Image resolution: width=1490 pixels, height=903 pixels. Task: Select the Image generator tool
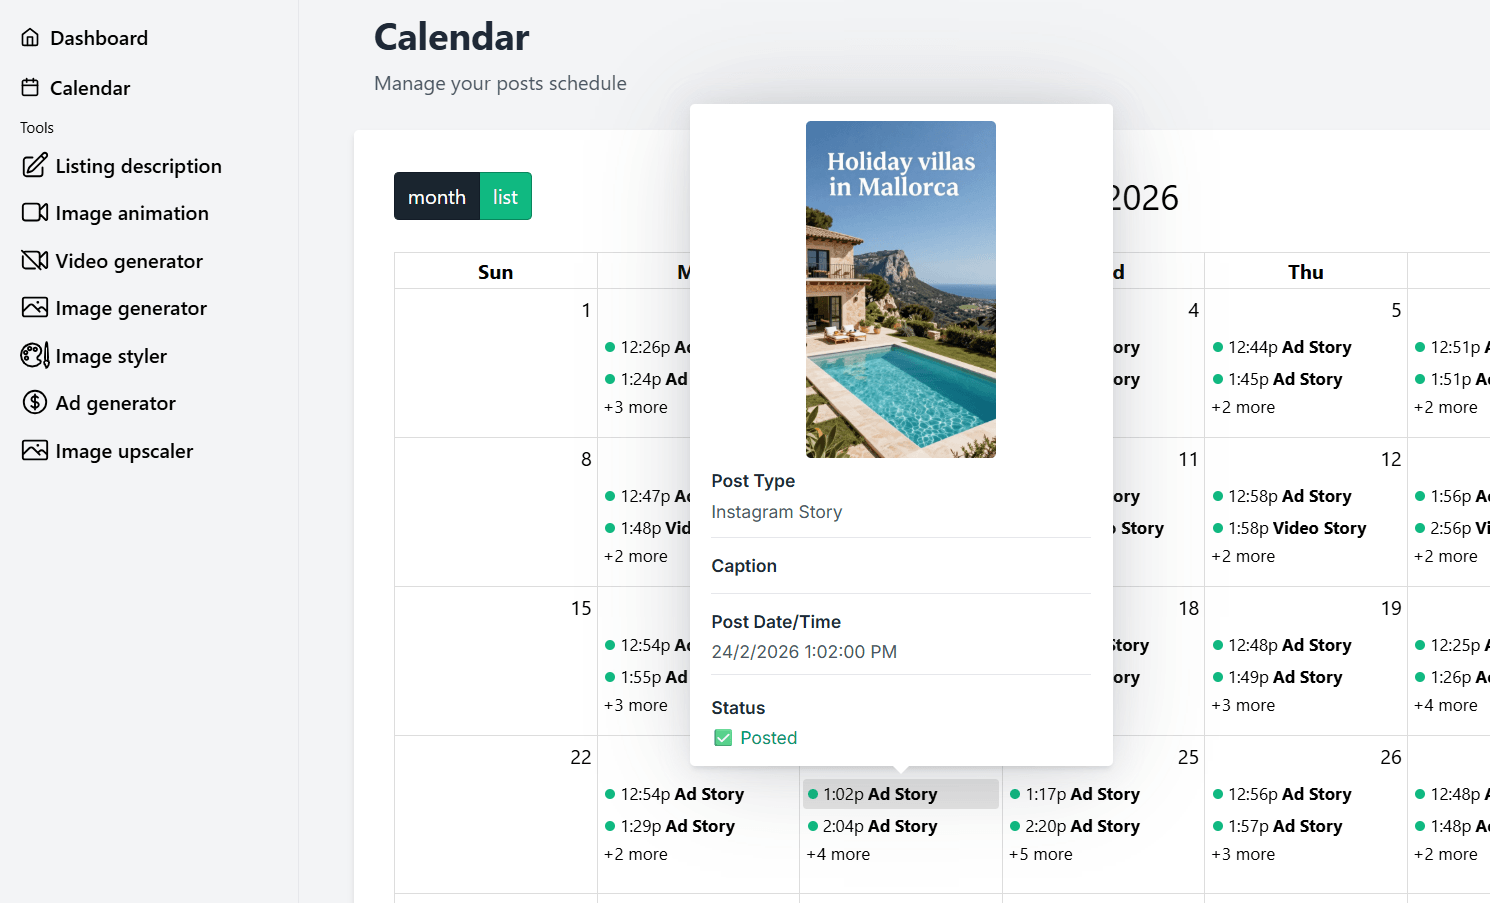tap(131, 308)
